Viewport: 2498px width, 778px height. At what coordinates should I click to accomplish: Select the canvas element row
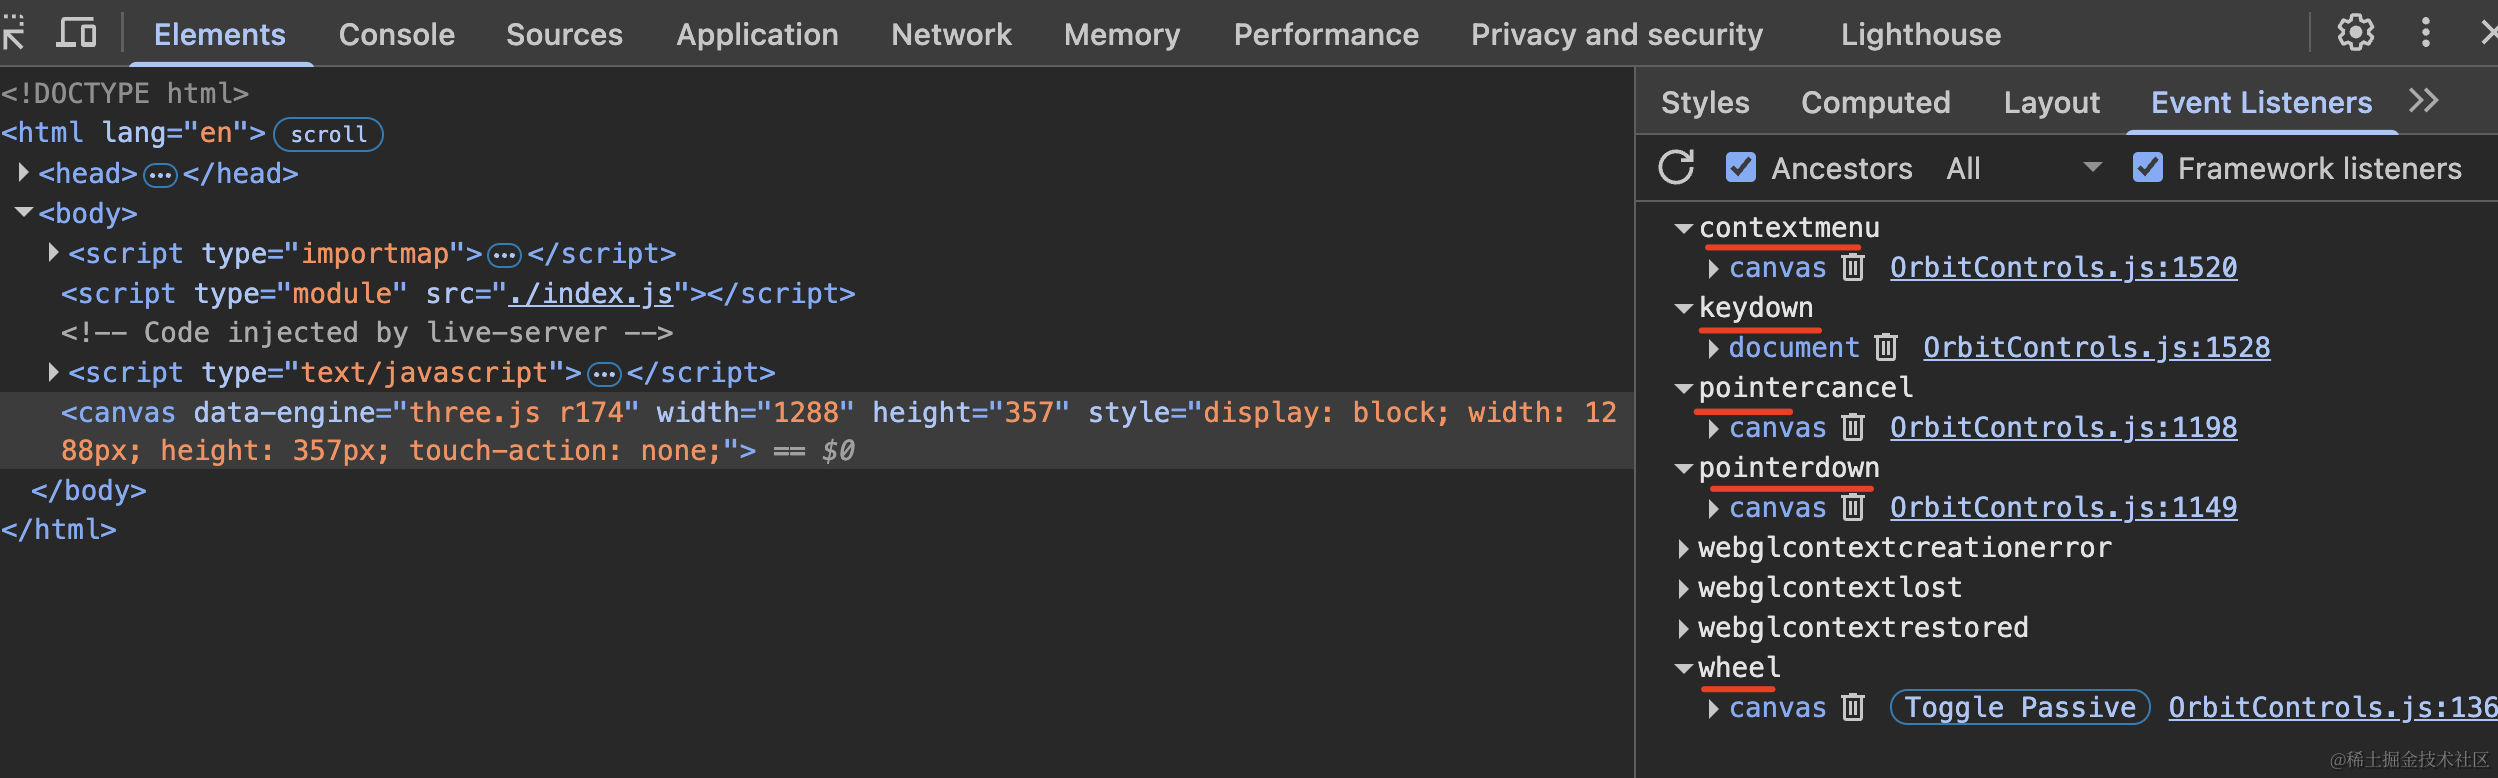coord(817,431)
